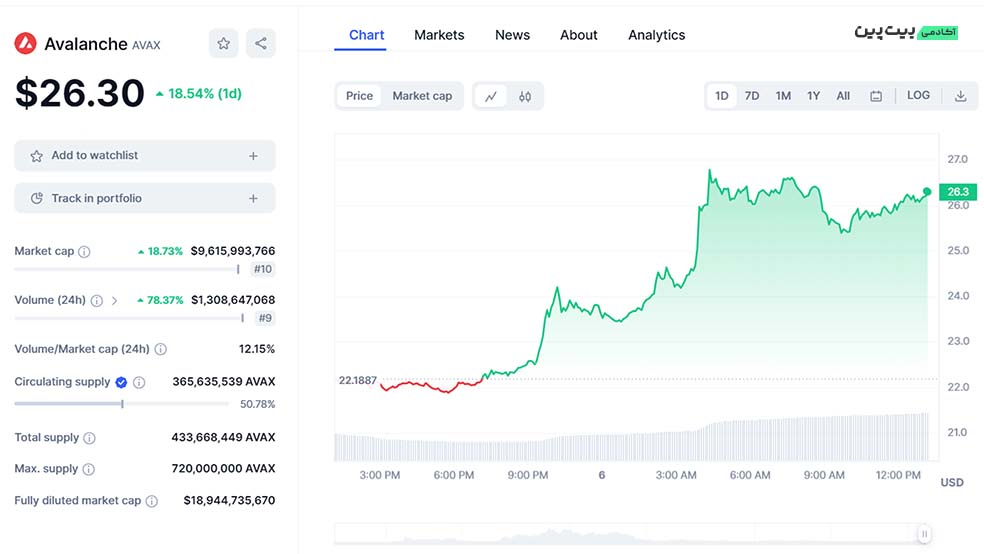This screenshot has height=554, width=984.
Task: Click the chart range slider handle
Action: click(x=925, y=535)
